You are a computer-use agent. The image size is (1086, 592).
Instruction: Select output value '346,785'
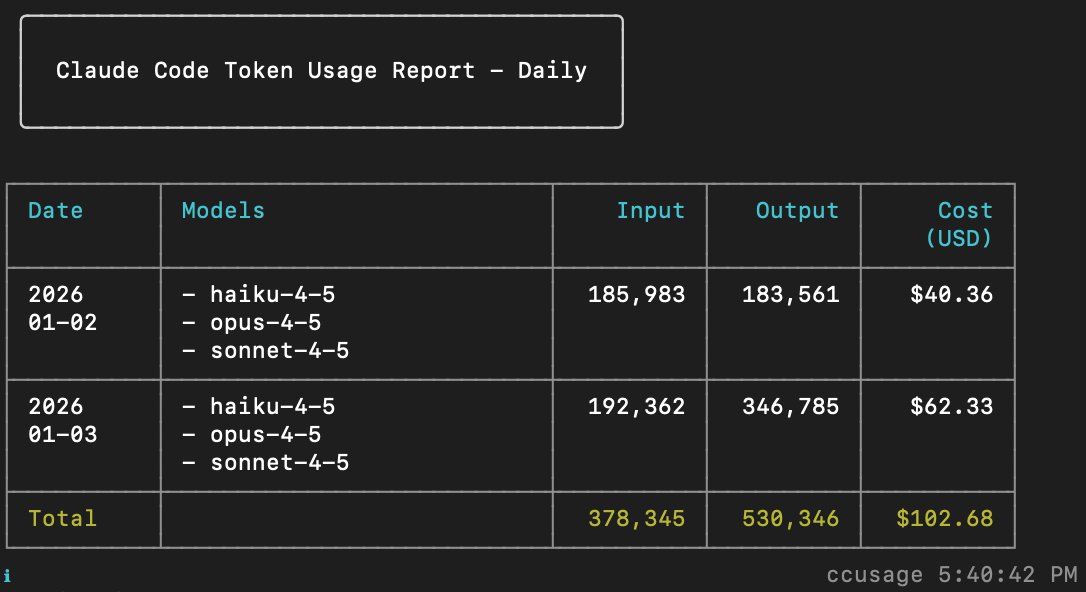coord(790,407)
